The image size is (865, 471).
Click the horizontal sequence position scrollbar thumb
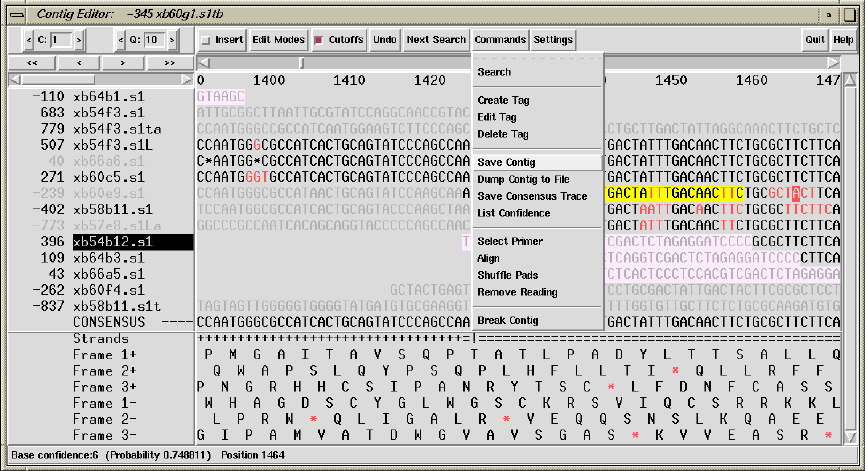(x=303, y=63)
